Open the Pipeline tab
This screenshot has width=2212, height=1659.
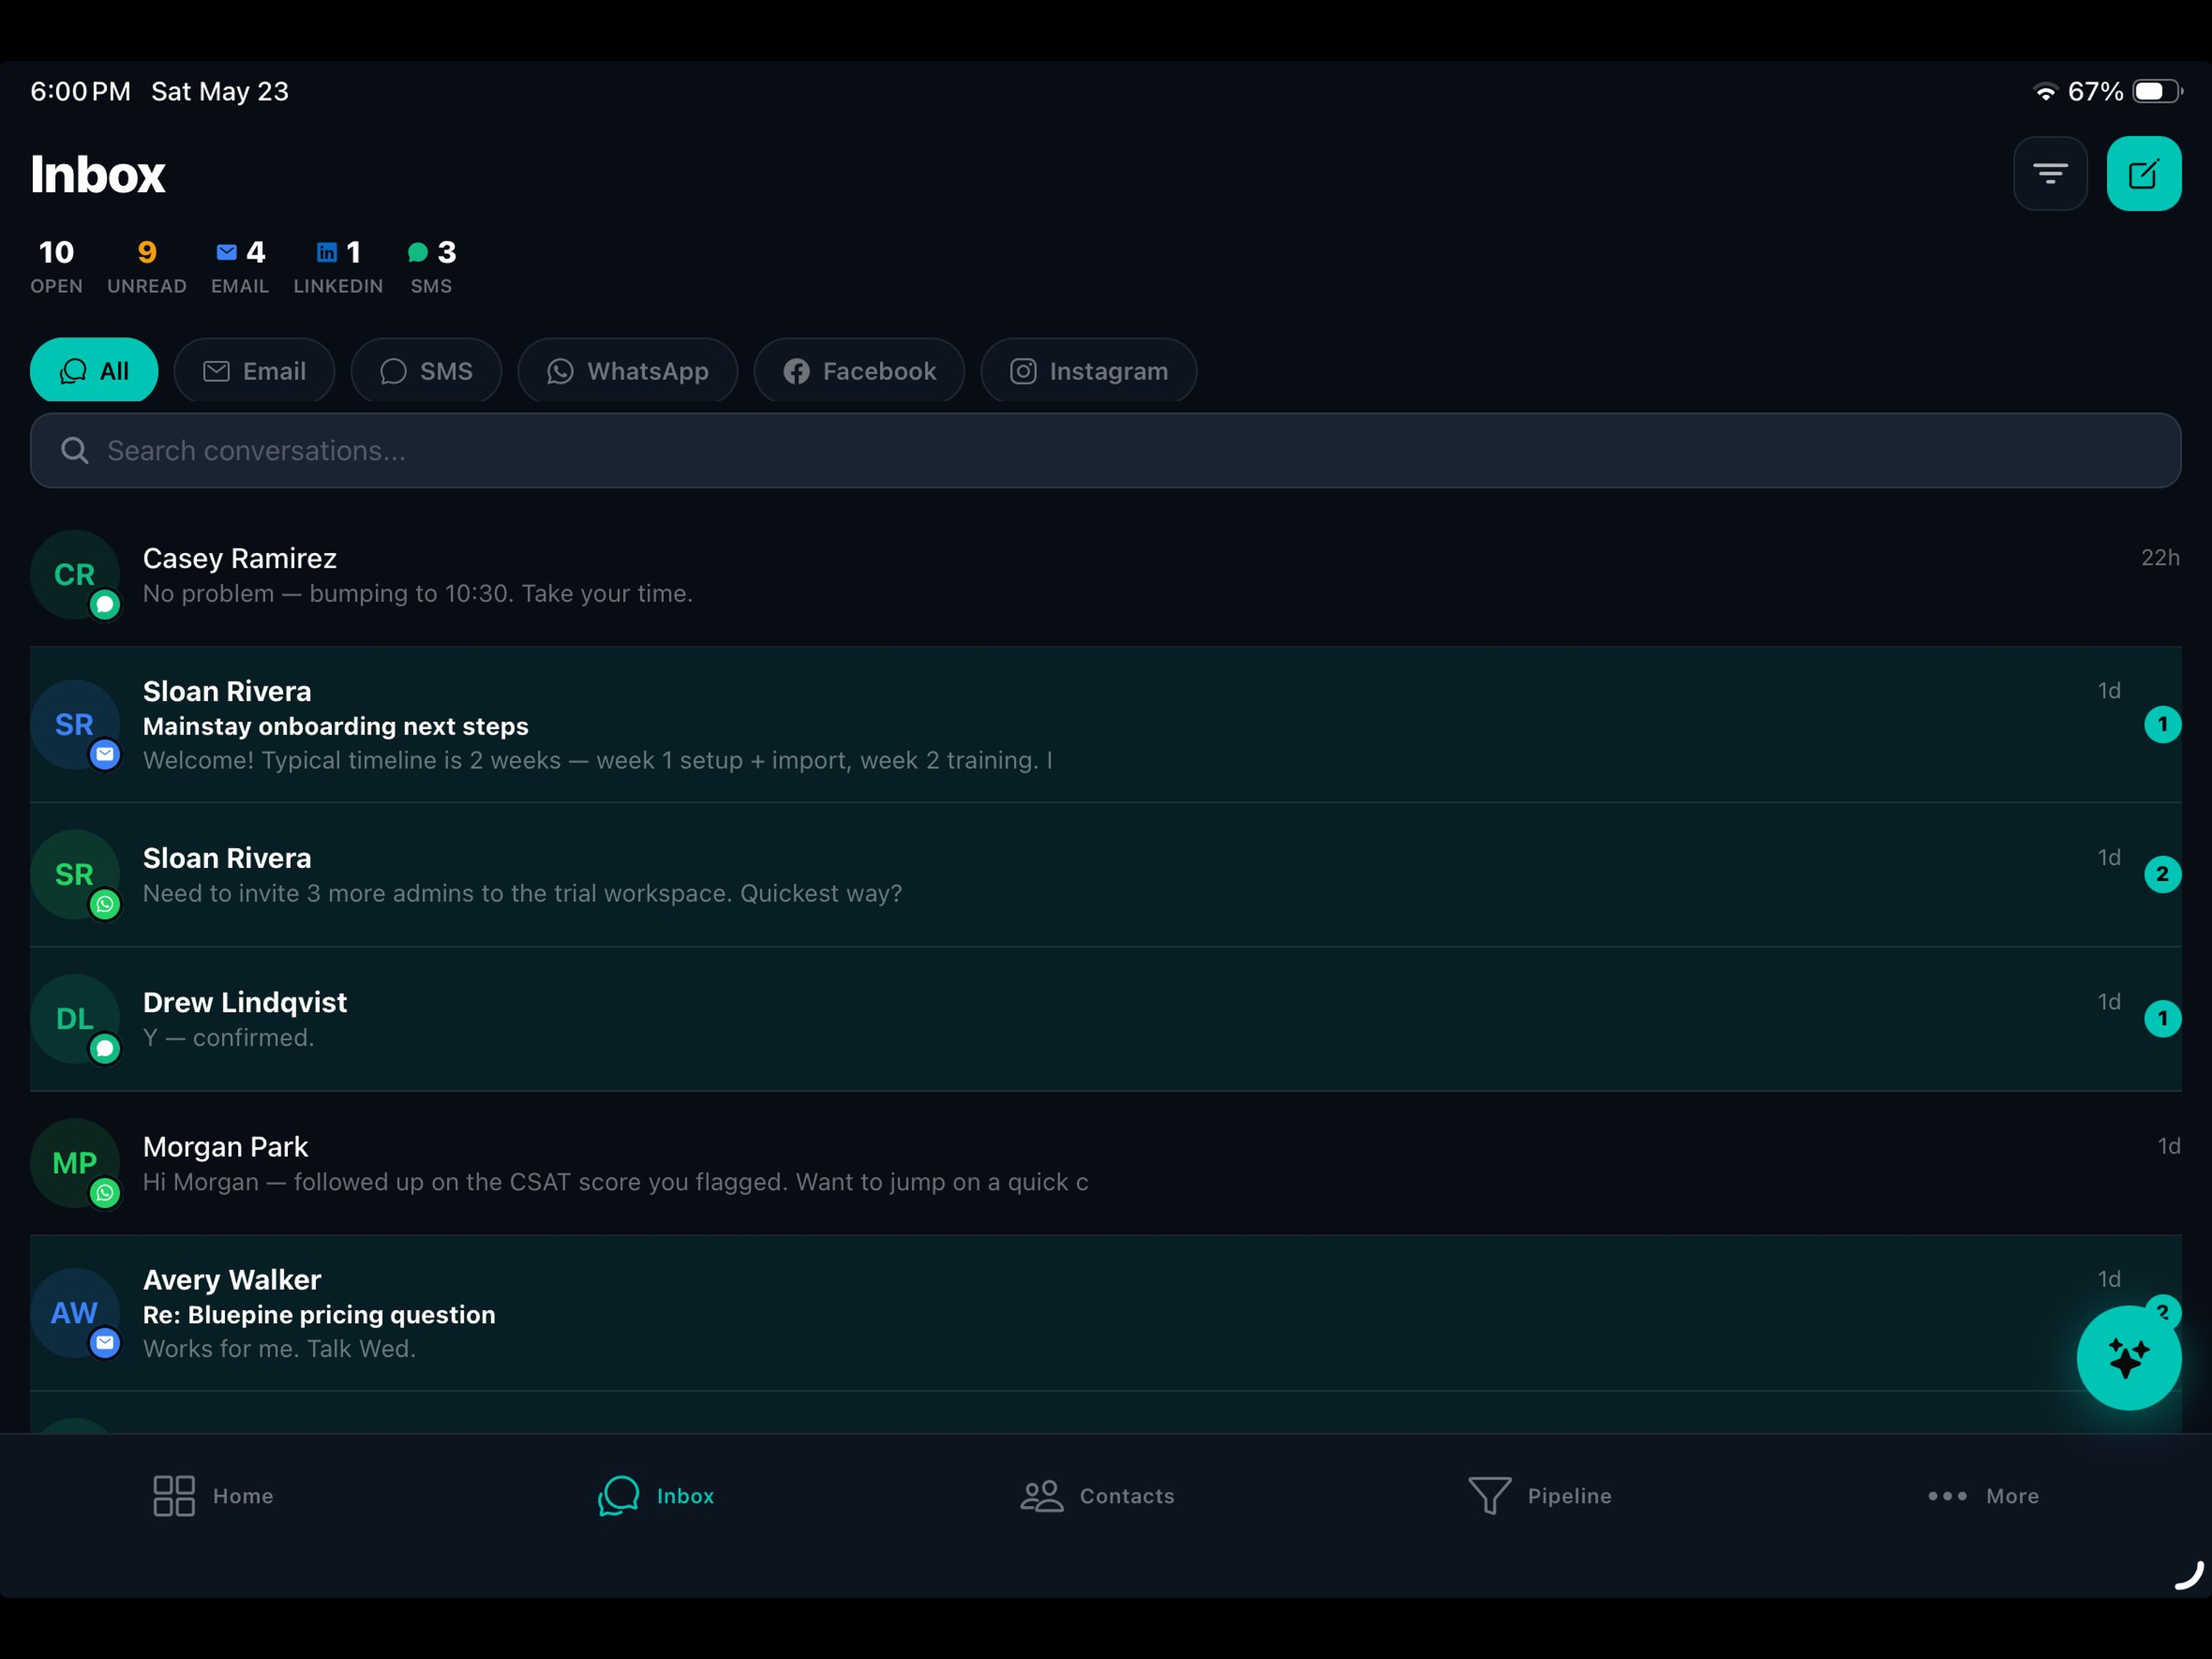pos(1540,1496)
